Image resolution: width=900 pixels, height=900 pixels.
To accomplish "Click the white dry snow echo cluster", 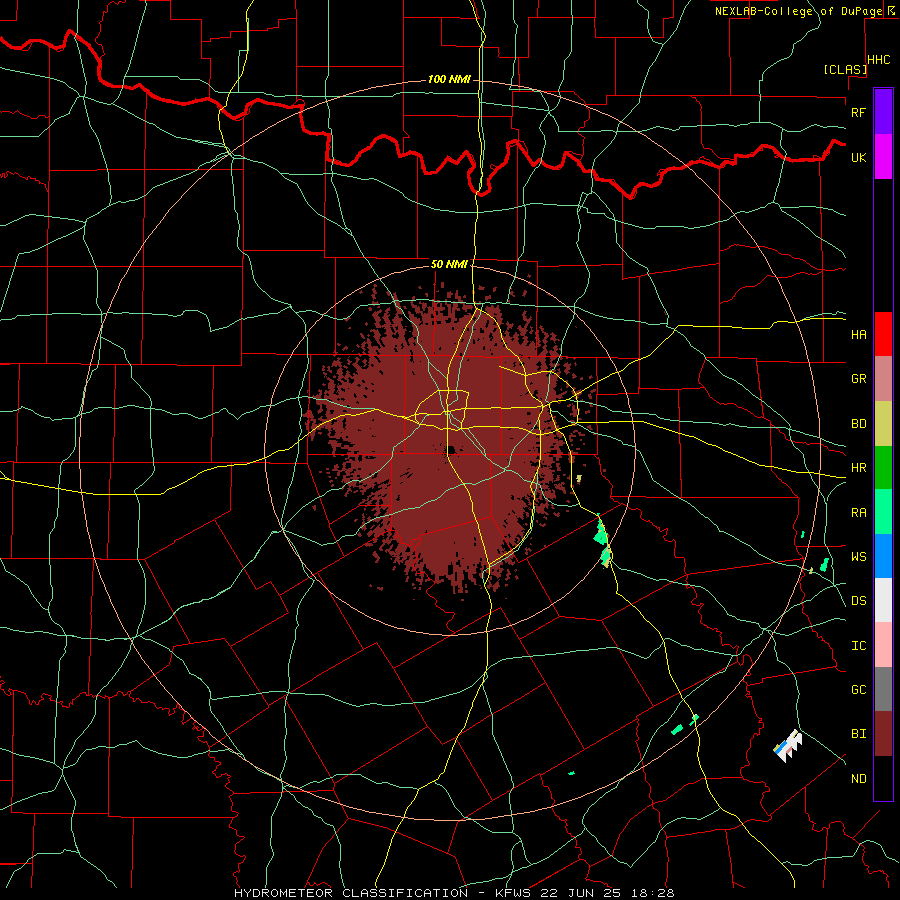I will [x=789, y=746].
